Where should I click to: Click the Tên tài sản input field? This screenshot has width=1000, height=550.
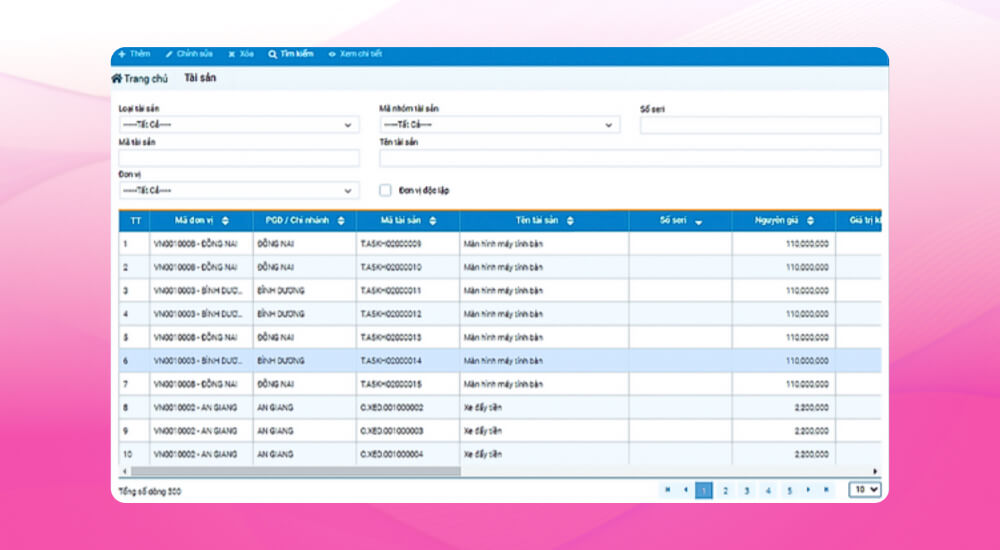pos(630,158)
